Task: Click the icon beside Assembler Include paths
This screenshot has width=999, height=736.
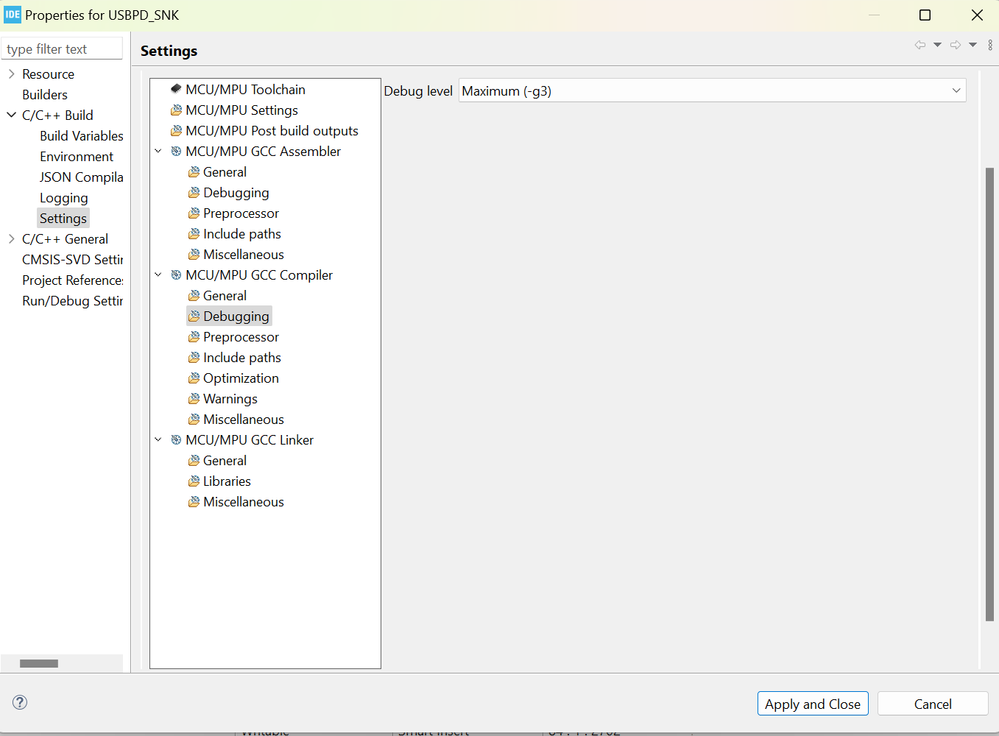Action: [194, 234]
